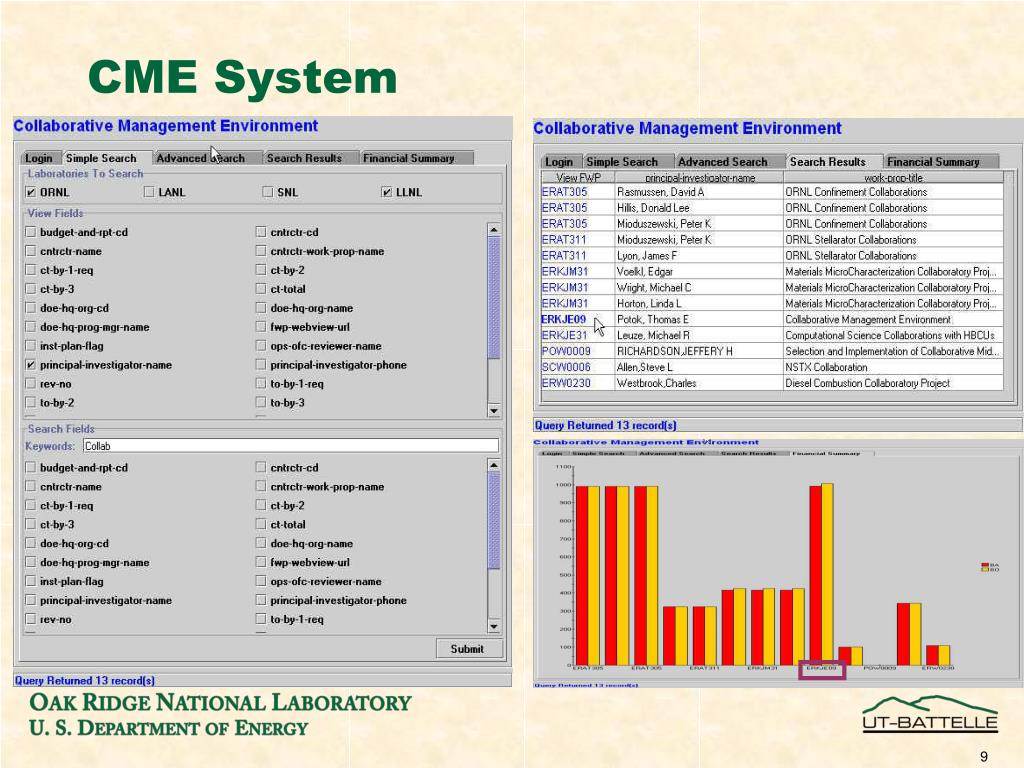Click the Submit button
The height and width of the screenshot is (768, 1024).
tap(467, 648)
